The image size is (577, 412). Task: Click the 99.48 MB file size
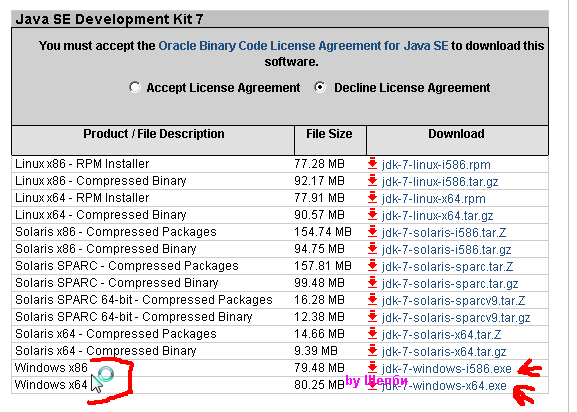pos(319,283)
